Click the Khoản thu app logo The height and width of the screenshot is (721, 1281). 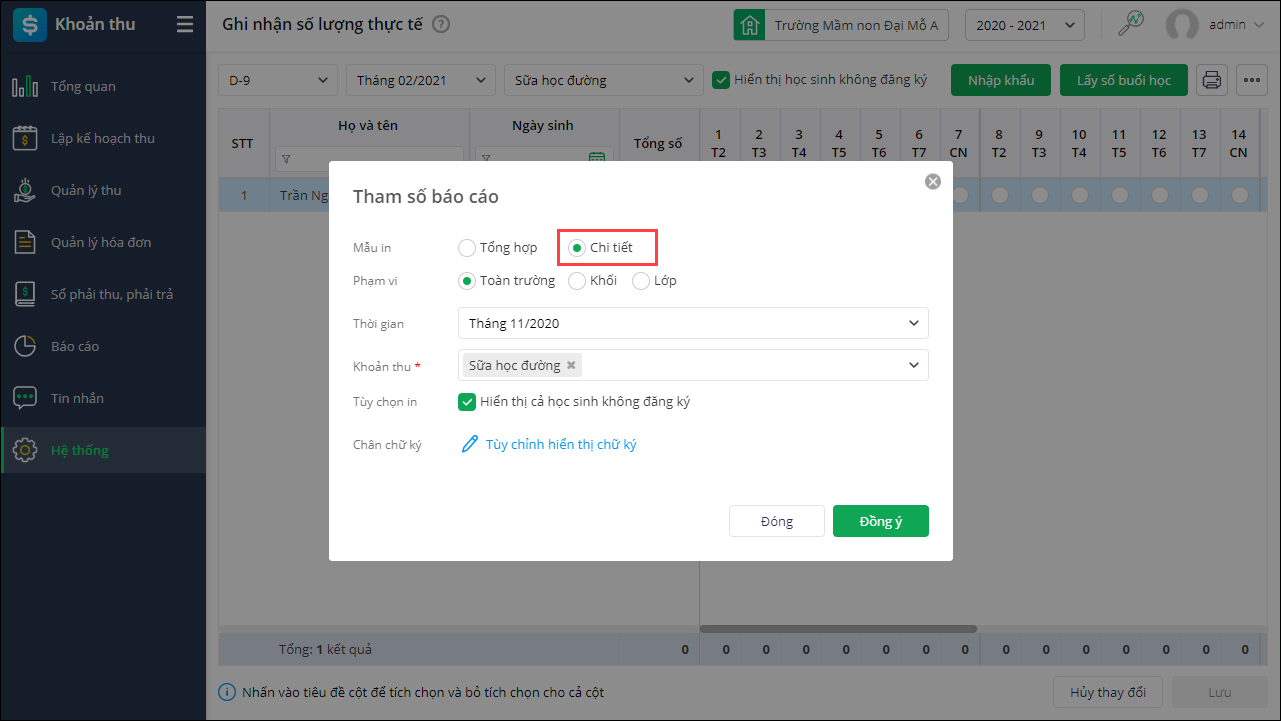click(29, 25)
